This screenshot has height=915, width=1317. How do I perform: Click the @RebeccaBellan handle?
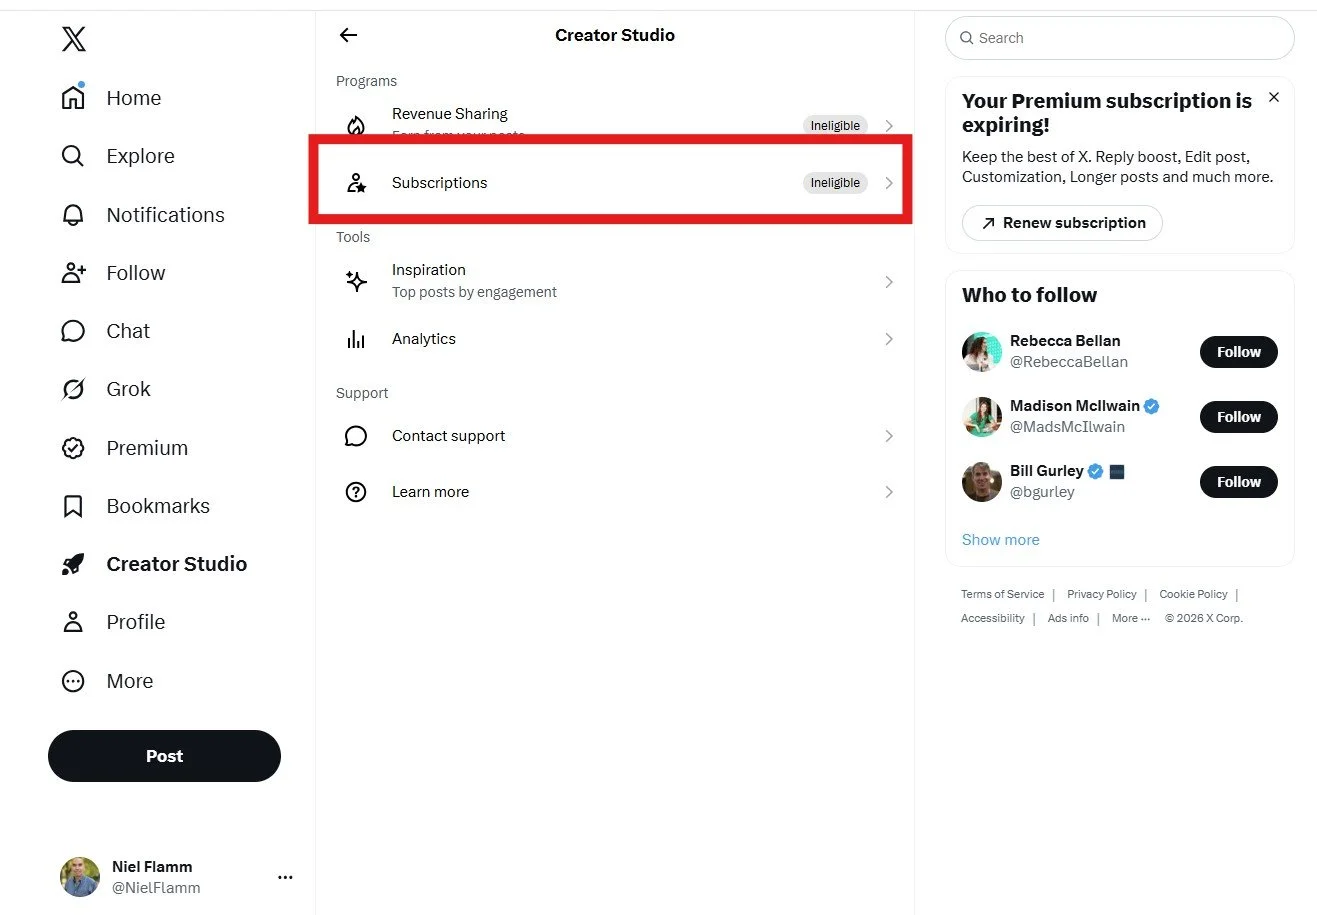pyautogui.click(x=1069, y=362)
